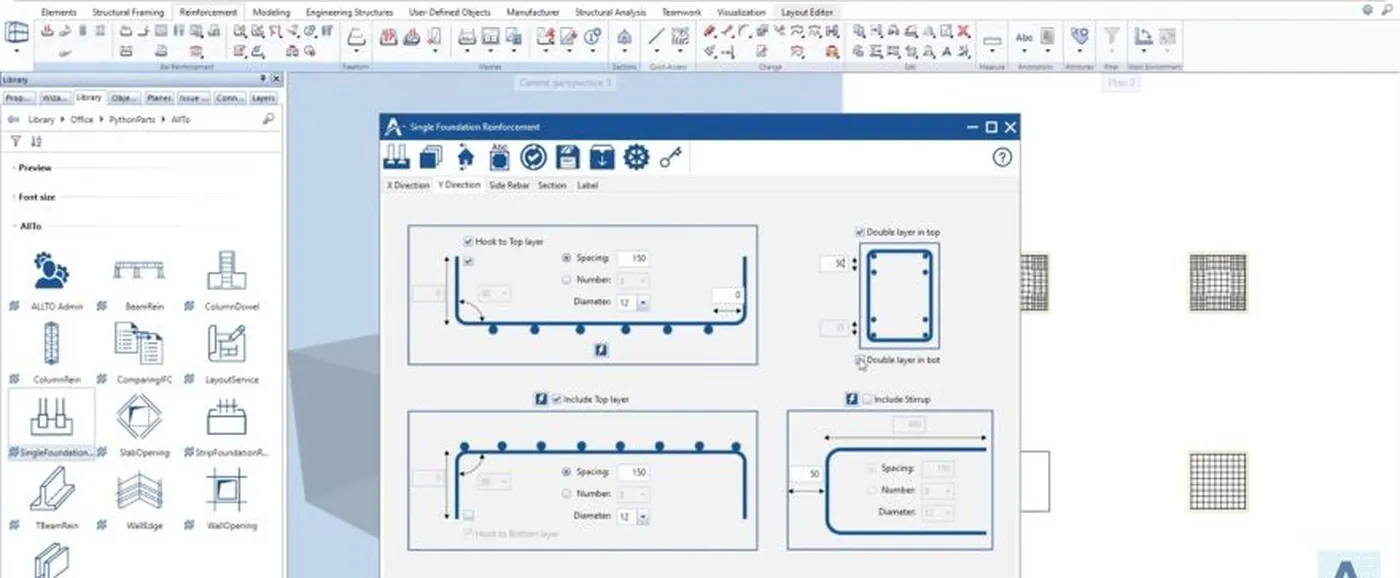Screen dimensions: 1400x578
Task: Toggle the Hook to Top layer checkbox
Action: [x=468, y=241]
